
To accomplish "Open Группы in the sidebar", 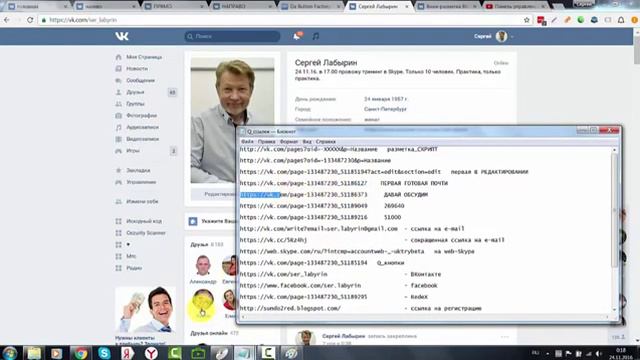I will [x=135, y=104].
